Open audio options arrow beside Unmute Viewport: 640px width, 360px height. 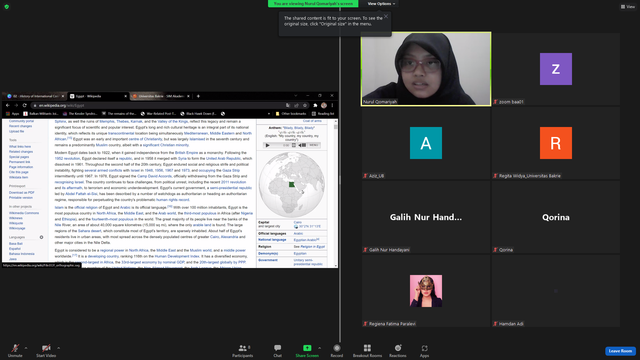tap(26, 348)
